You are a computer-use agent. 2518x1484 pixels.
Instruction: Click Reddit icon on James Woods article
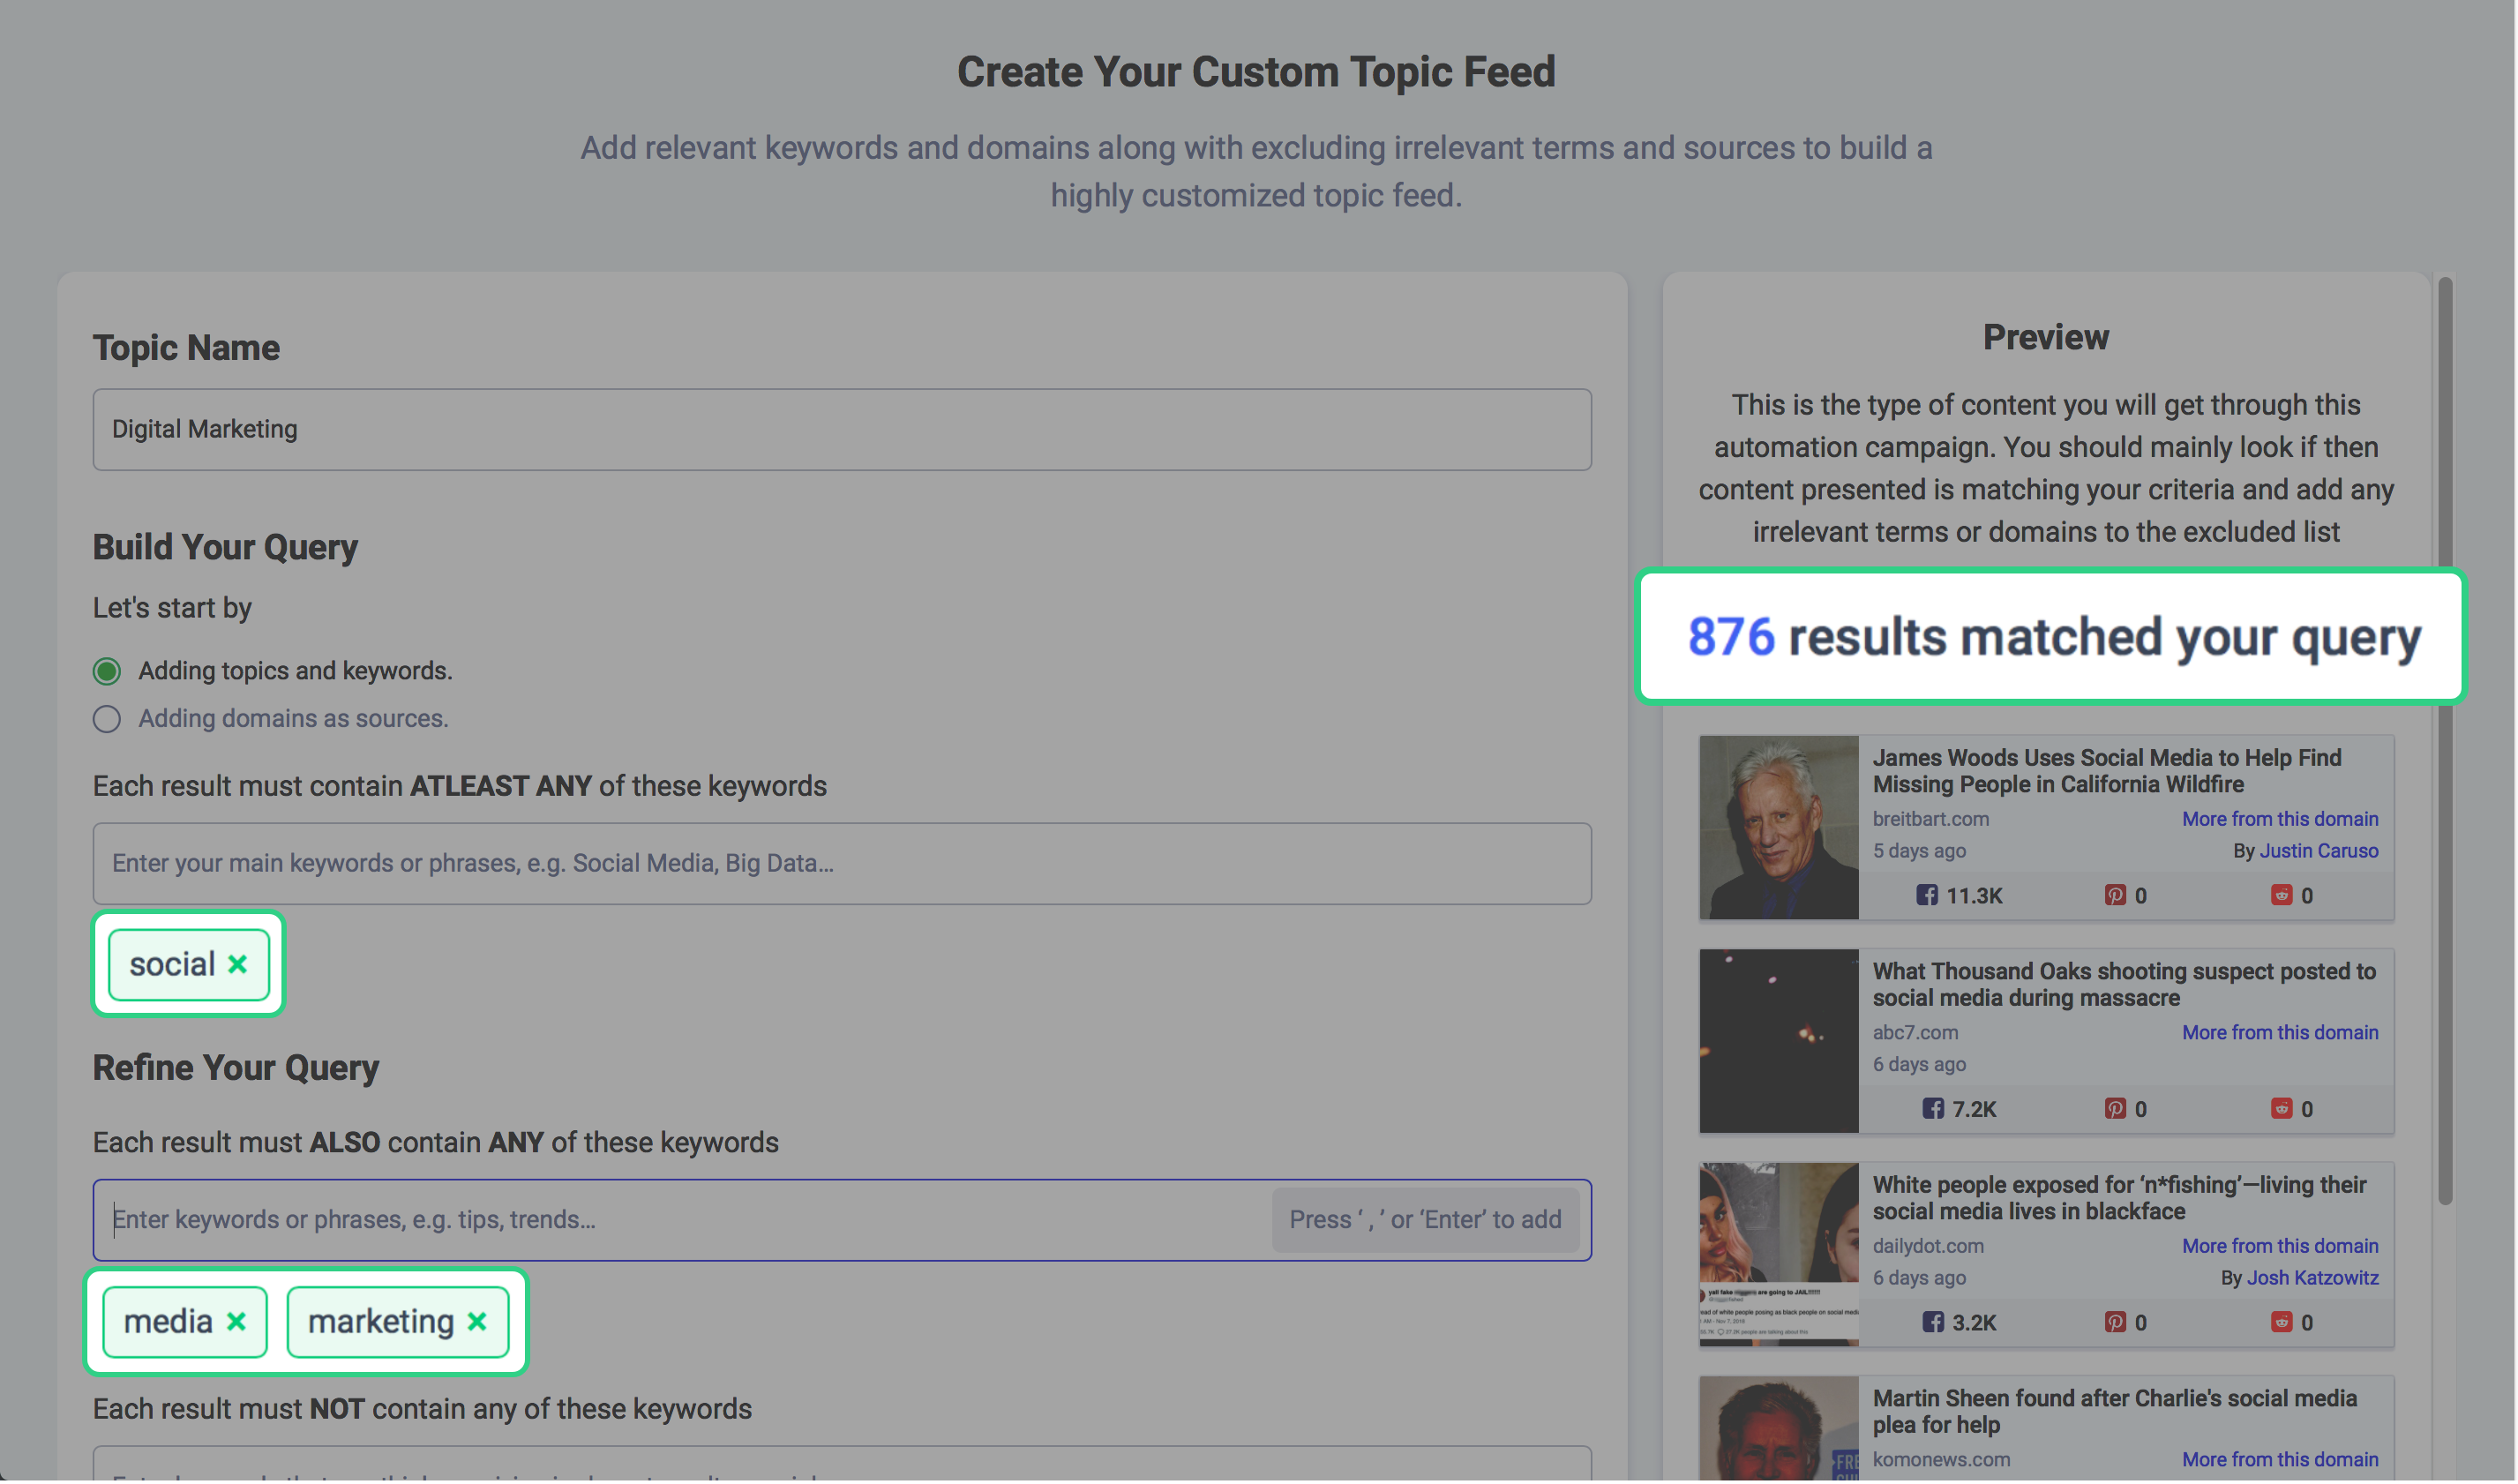click(2281, 896)
